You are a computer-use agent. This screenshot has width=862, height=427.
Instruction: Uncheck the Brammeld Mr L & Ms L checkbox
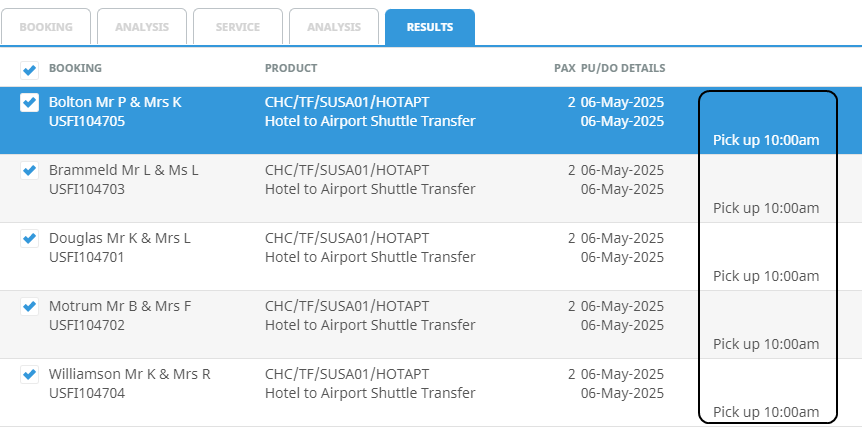(x=29, y=170)
